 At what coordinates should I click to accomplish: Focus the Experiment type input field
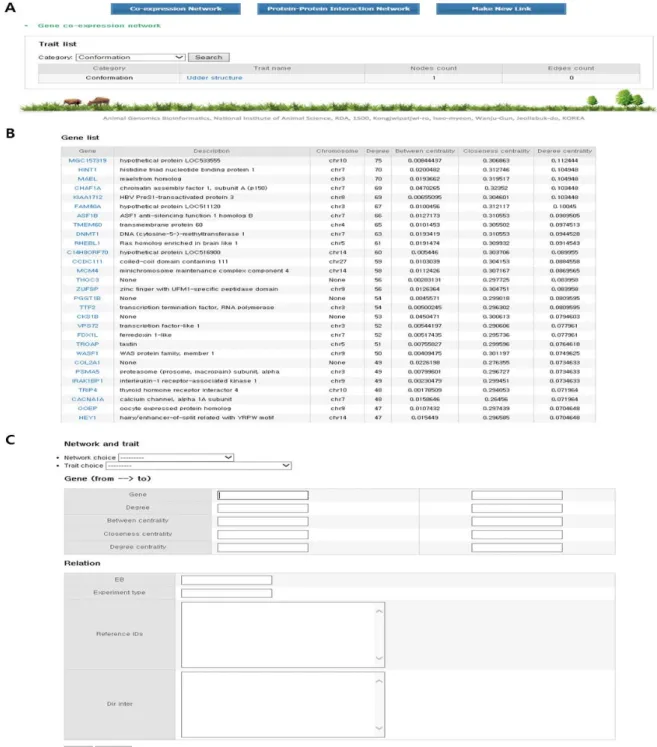click(x=226, y=593)
